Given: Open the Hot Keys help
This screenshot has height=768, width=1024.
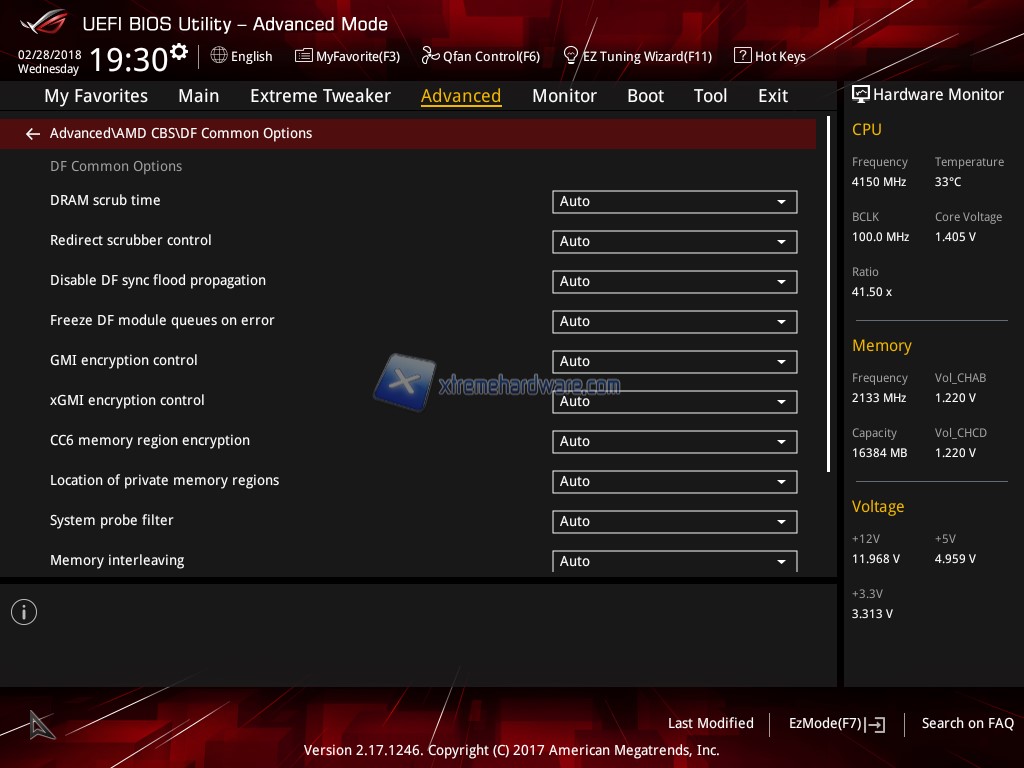Looking at the screenshot, I should [769, 56].
